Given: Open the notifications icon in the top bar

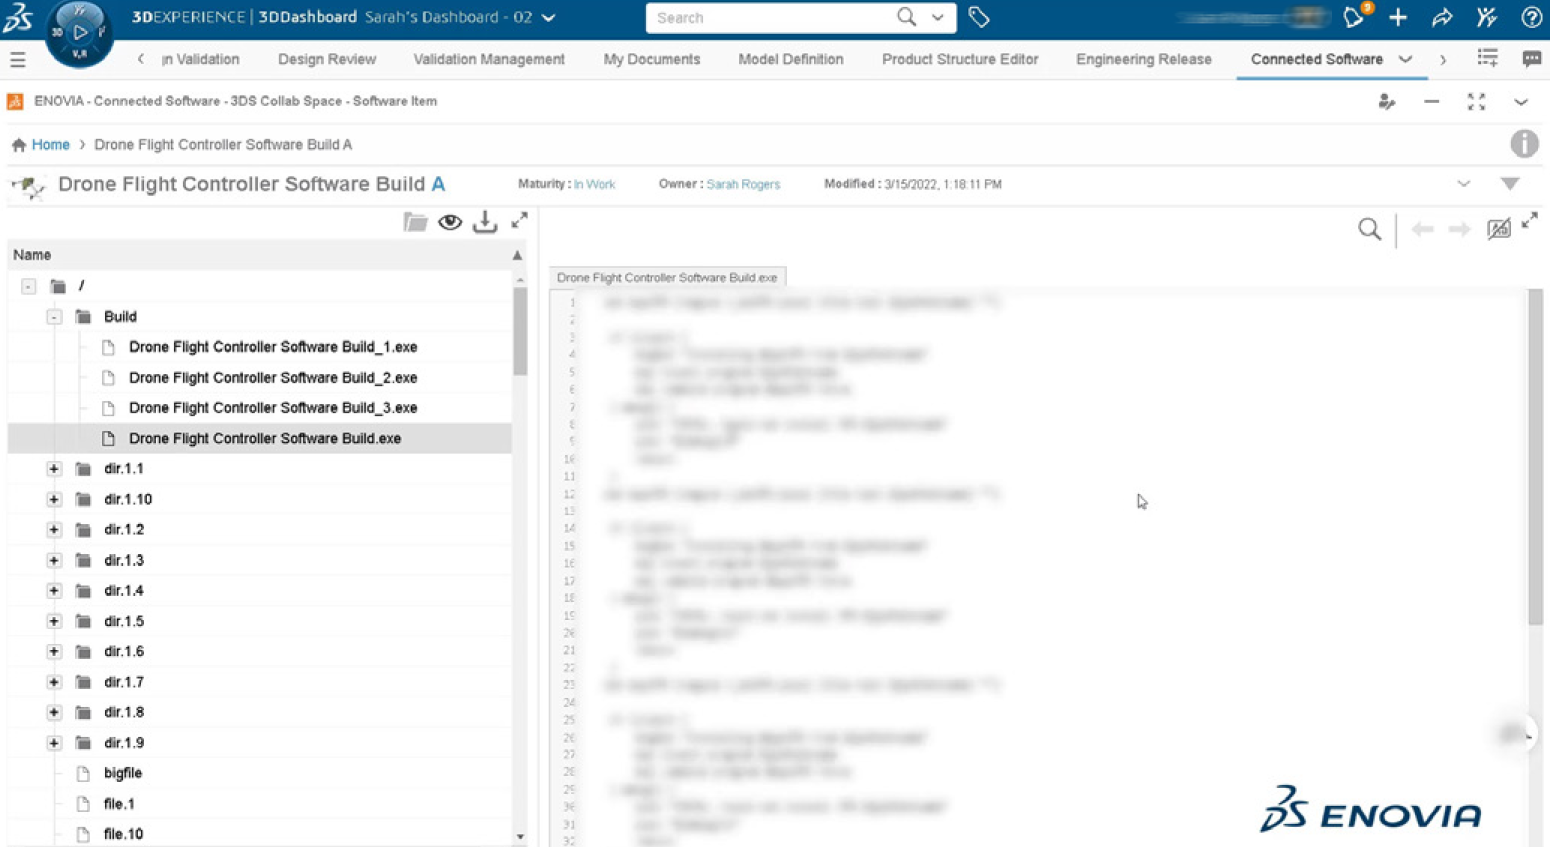Looking at the screenshot, I should point(1354,17).
